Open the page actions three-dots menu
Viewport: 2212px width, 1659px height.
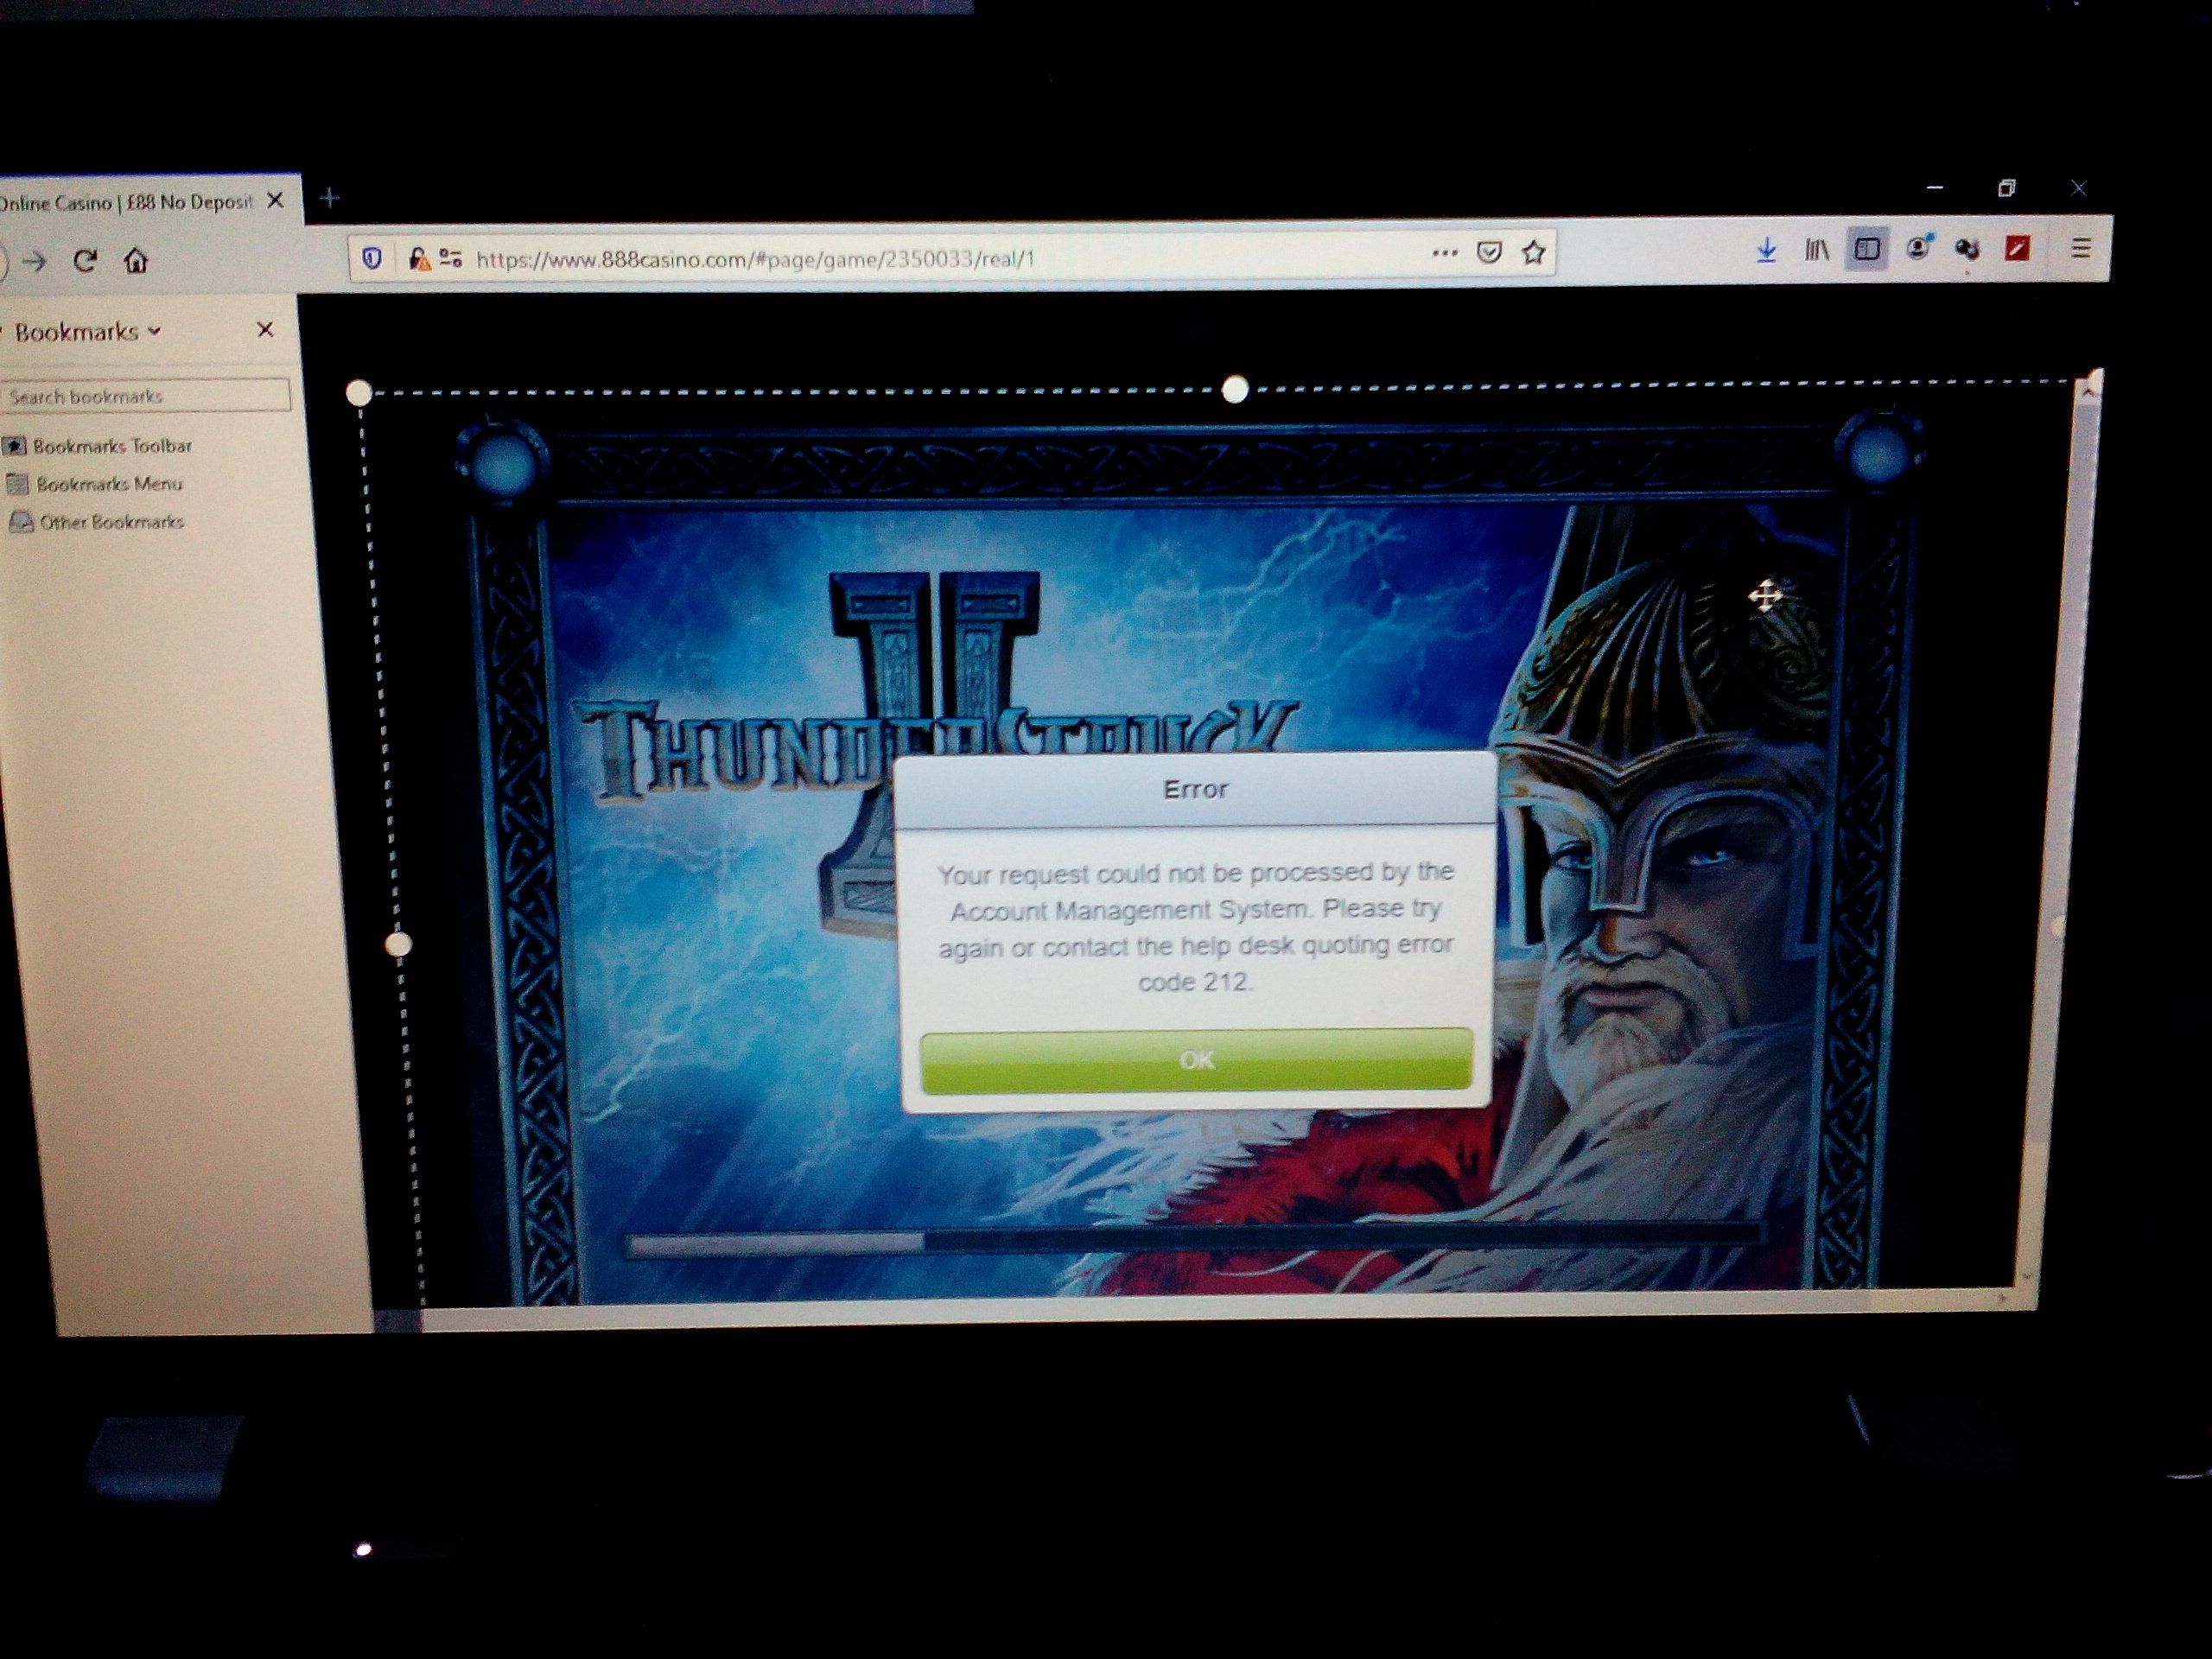tap(1444, 254)
